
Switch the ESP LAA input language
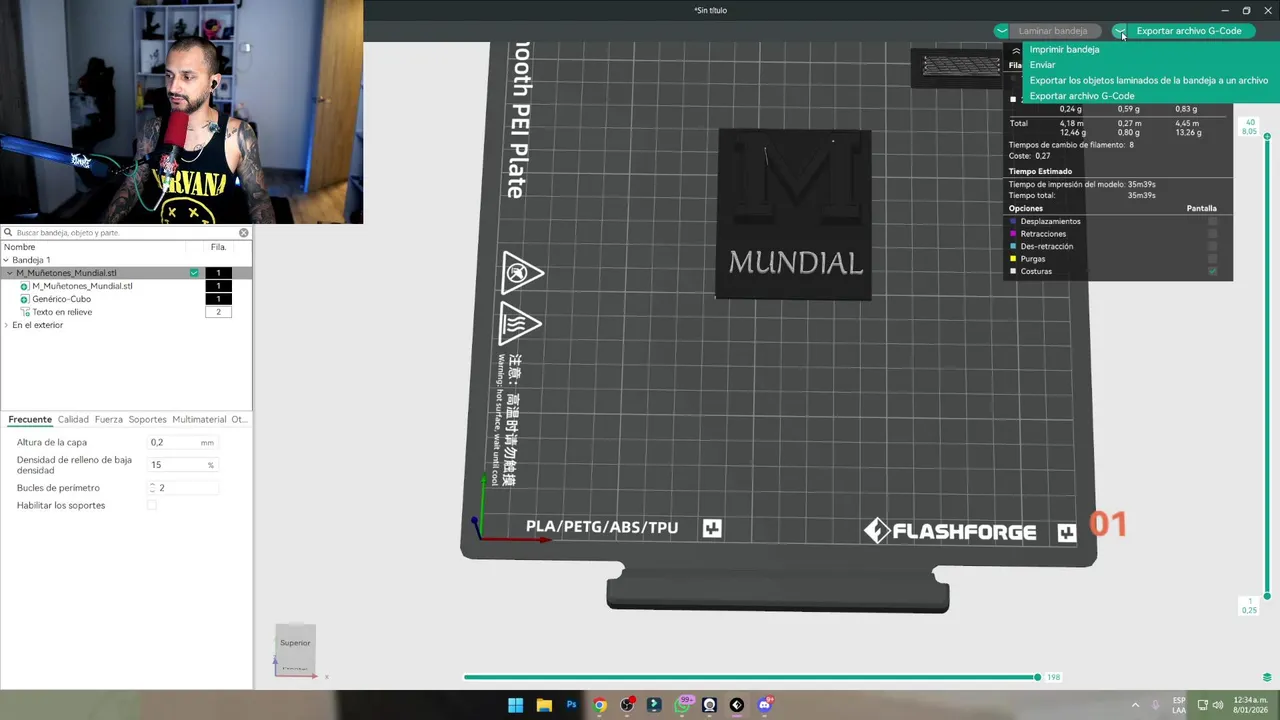[1179, 705]
